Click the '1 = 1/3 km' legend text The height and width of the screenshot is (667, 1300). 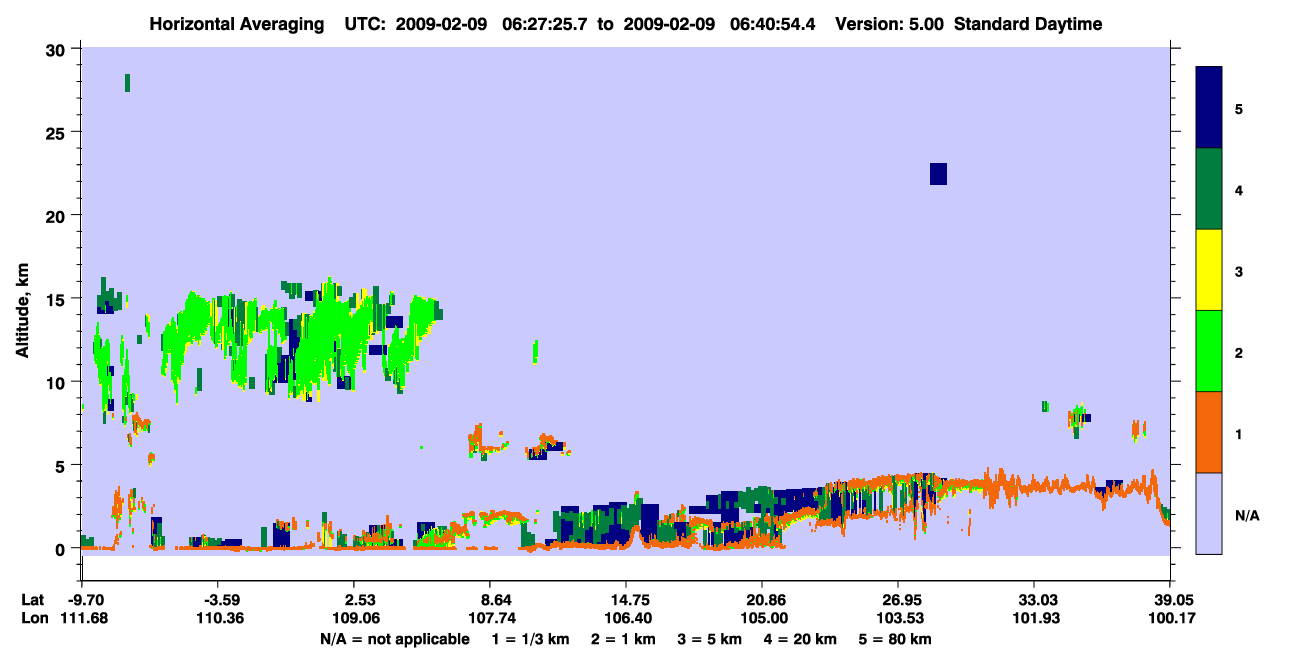coord(530,638)
